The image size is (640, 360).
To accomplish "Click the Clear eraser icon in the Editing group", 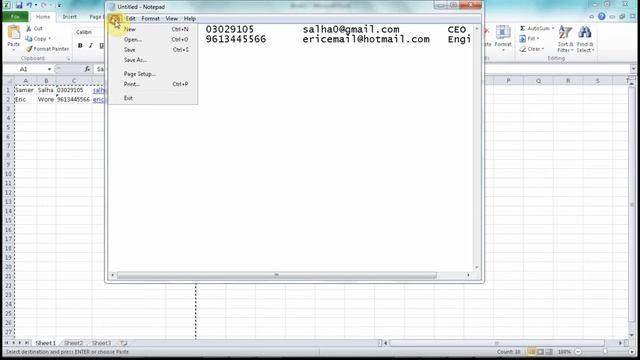I will [x=522, y=49].
